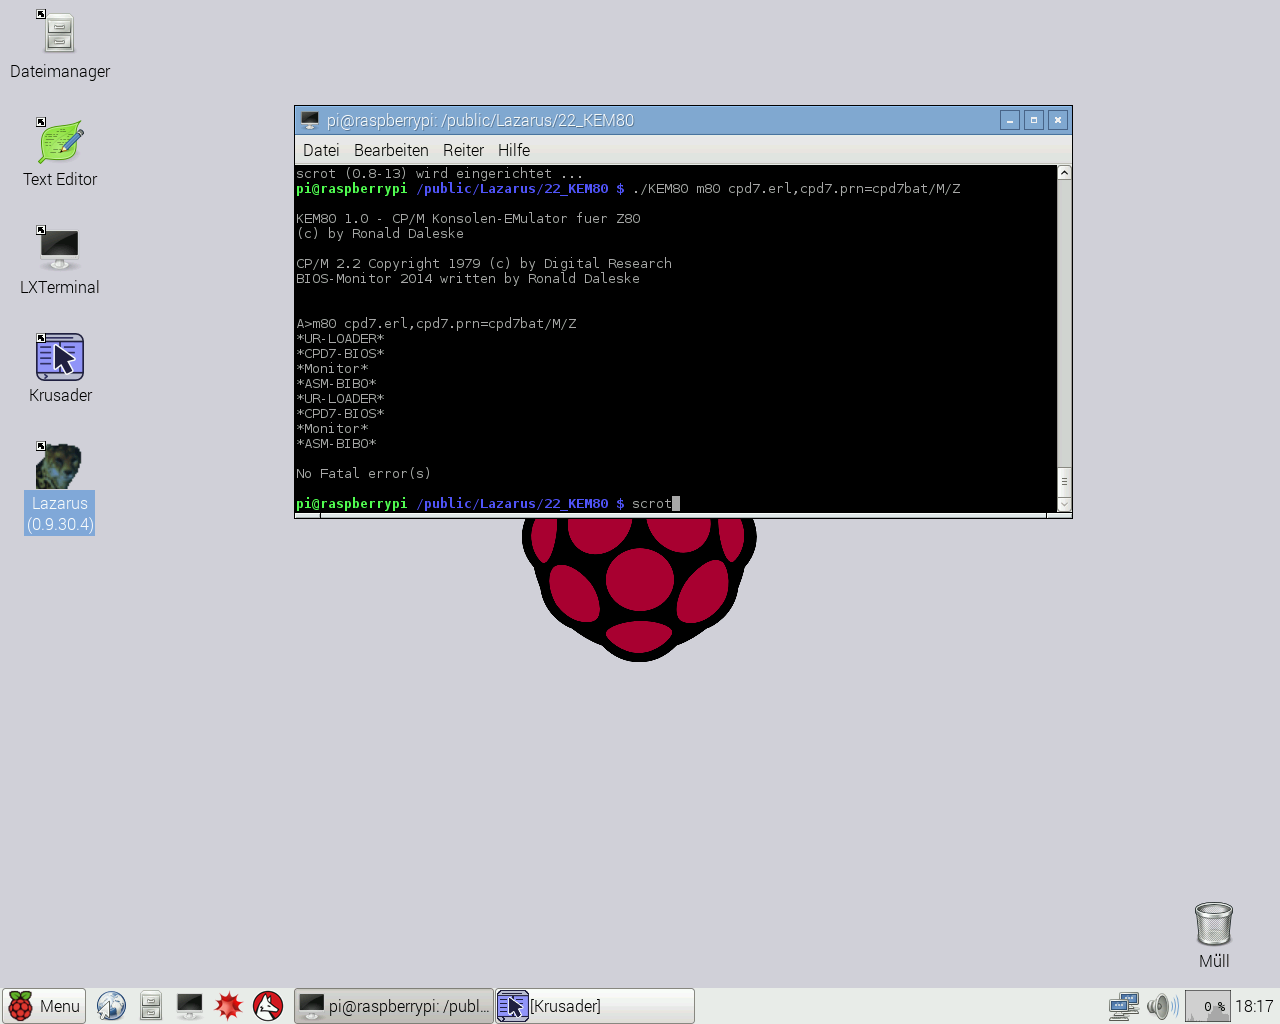
Task: Click the red Mathematica spikey icon in the taskbar
Action: click(229, 1006)
